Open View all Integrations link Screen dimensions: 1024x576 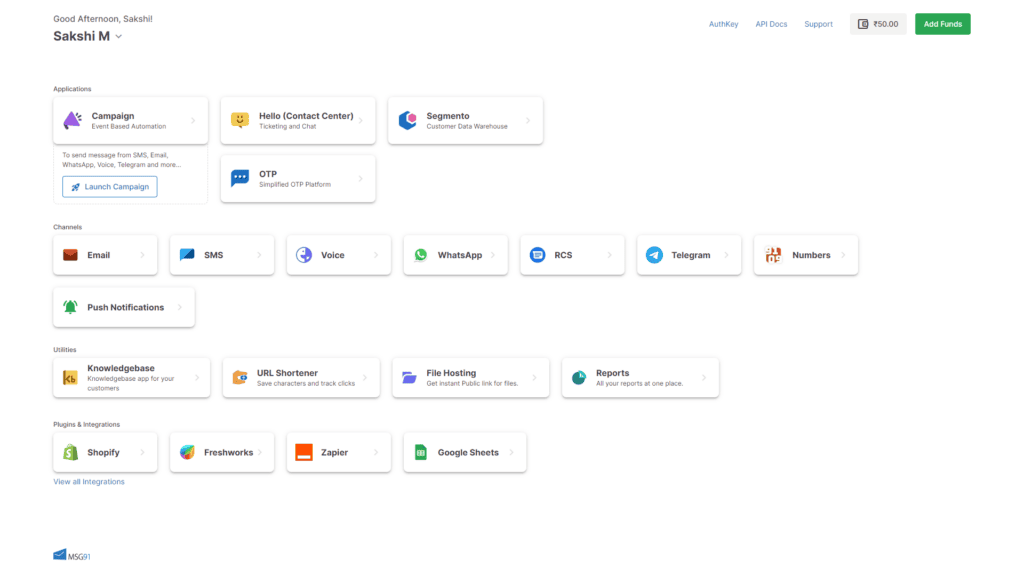point(89,481)
